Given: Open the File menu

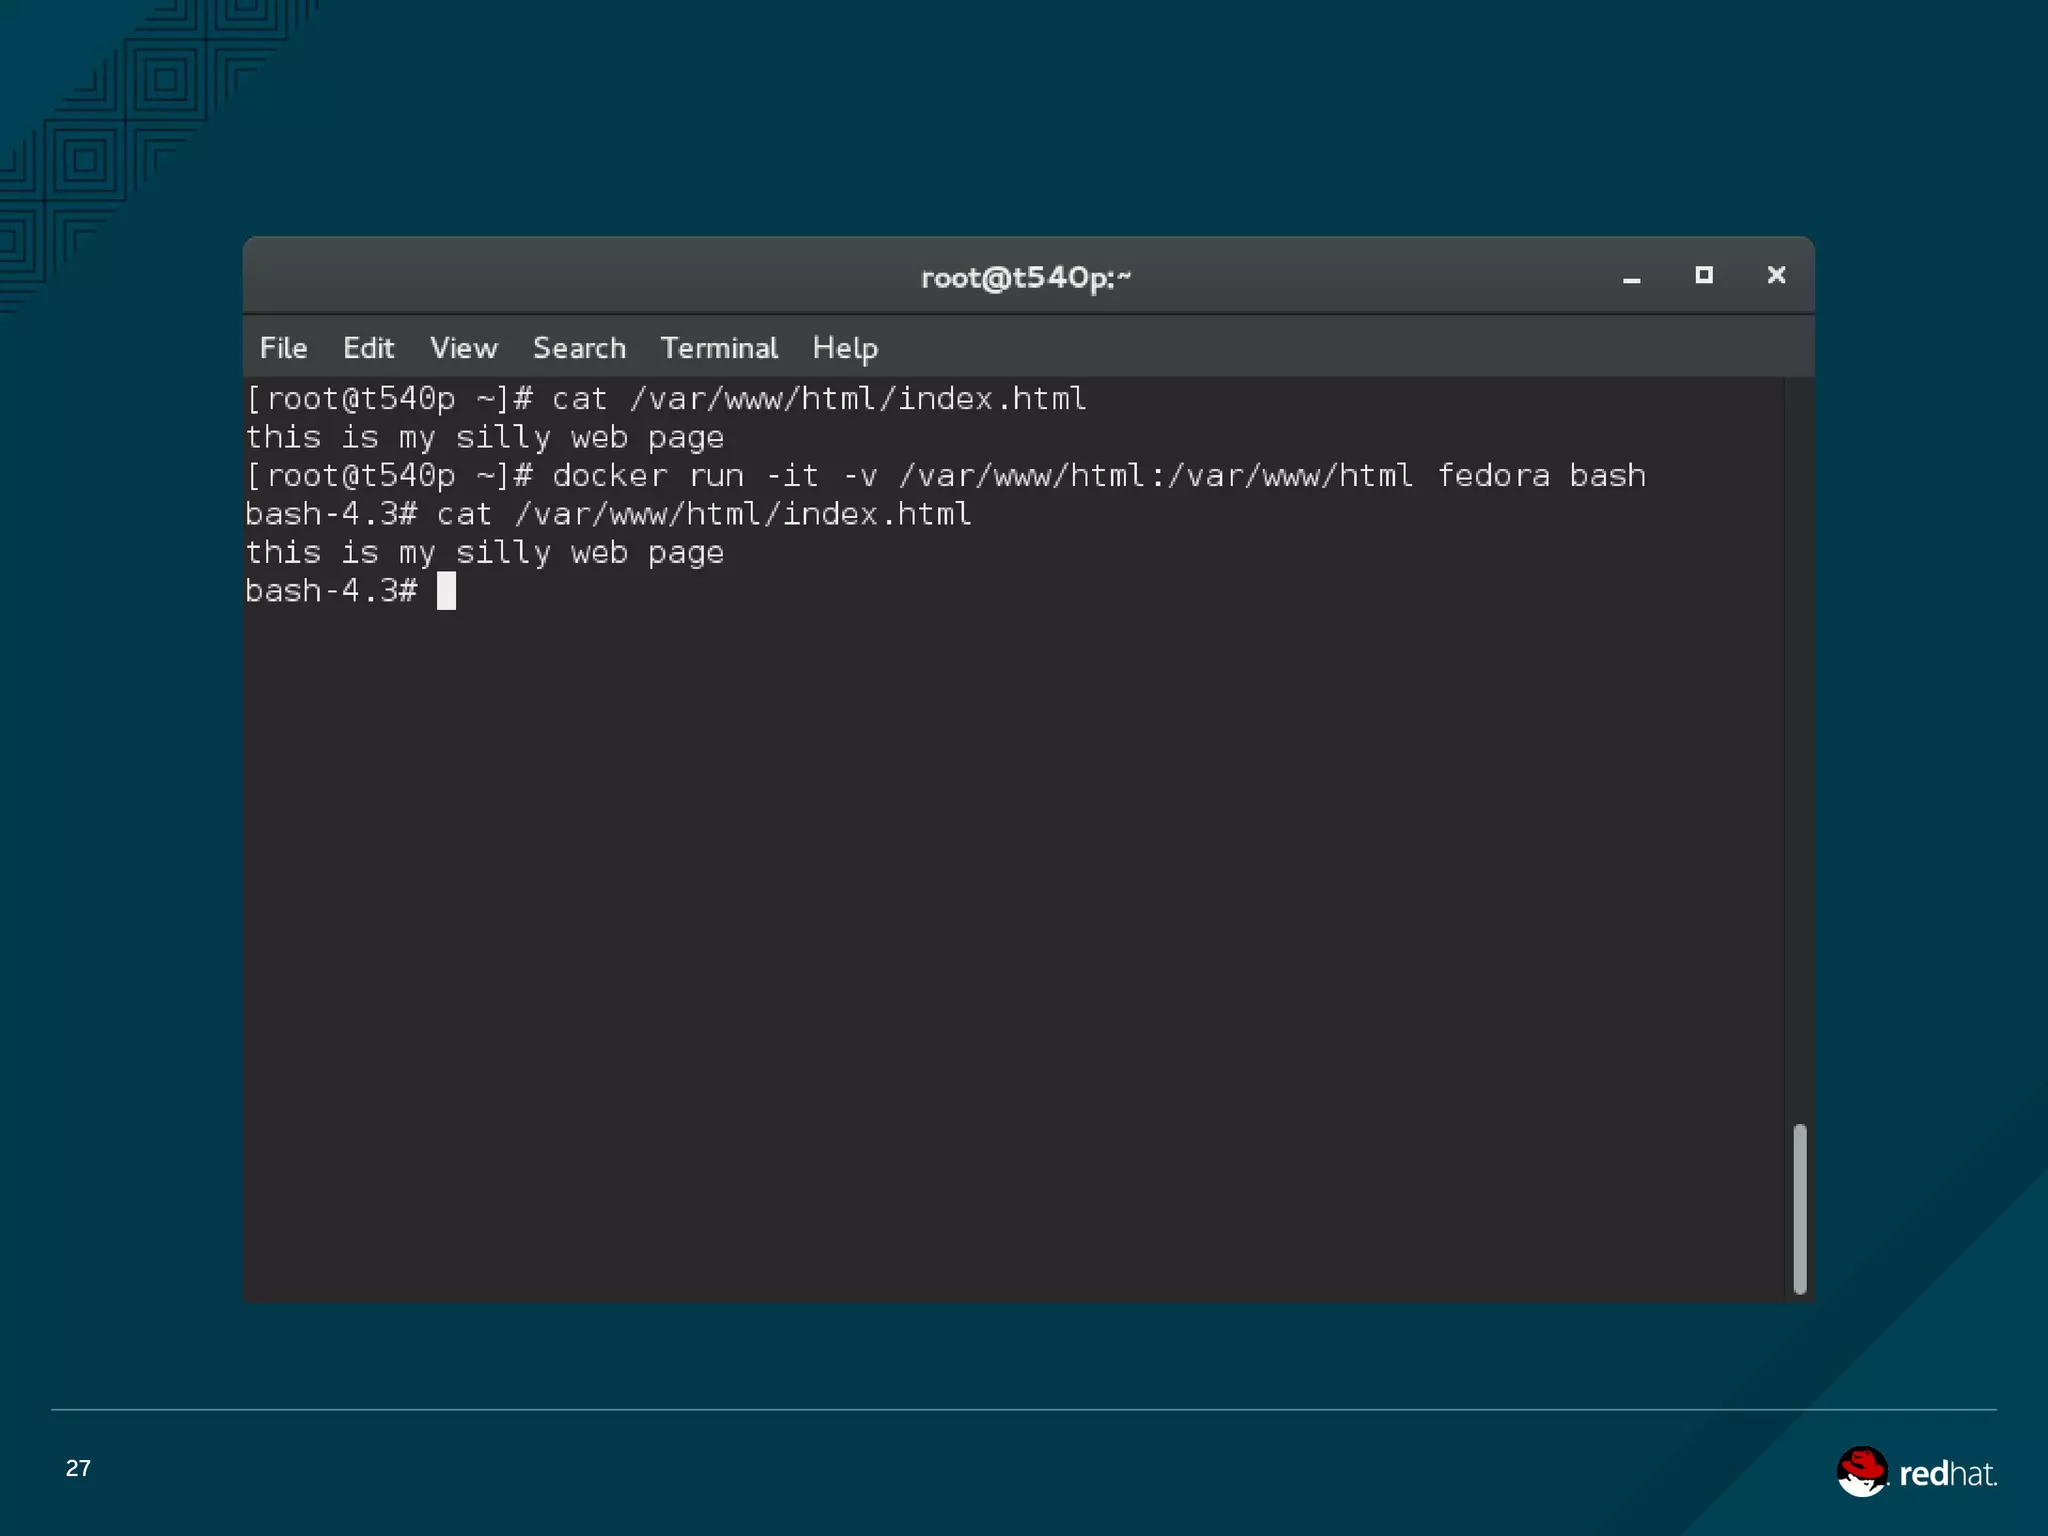Looking at the screenshot, I should click(x=283, y=348).
